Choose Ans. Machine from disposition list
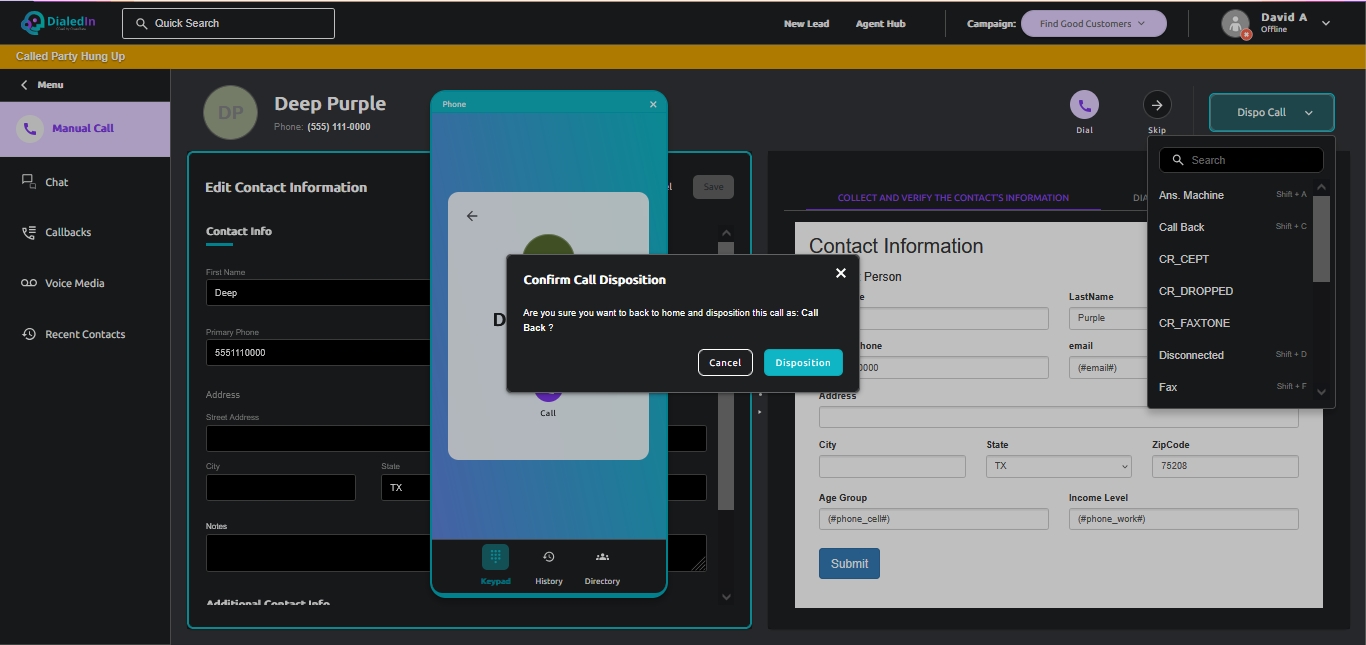 (1190, 195)
